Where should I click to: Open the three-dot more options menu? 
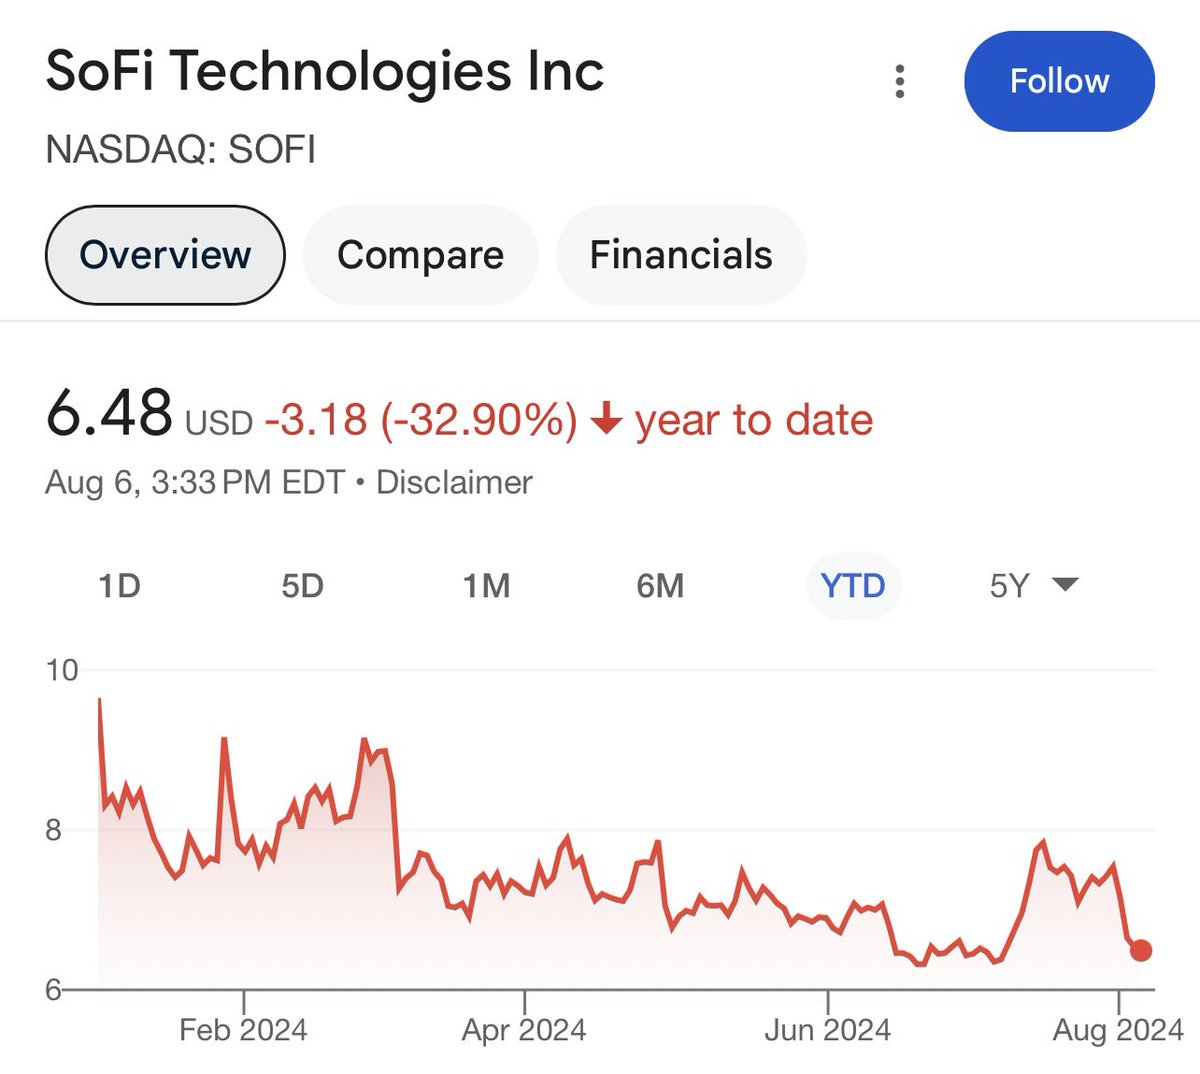pyautogui.click(x=900, y=81)
